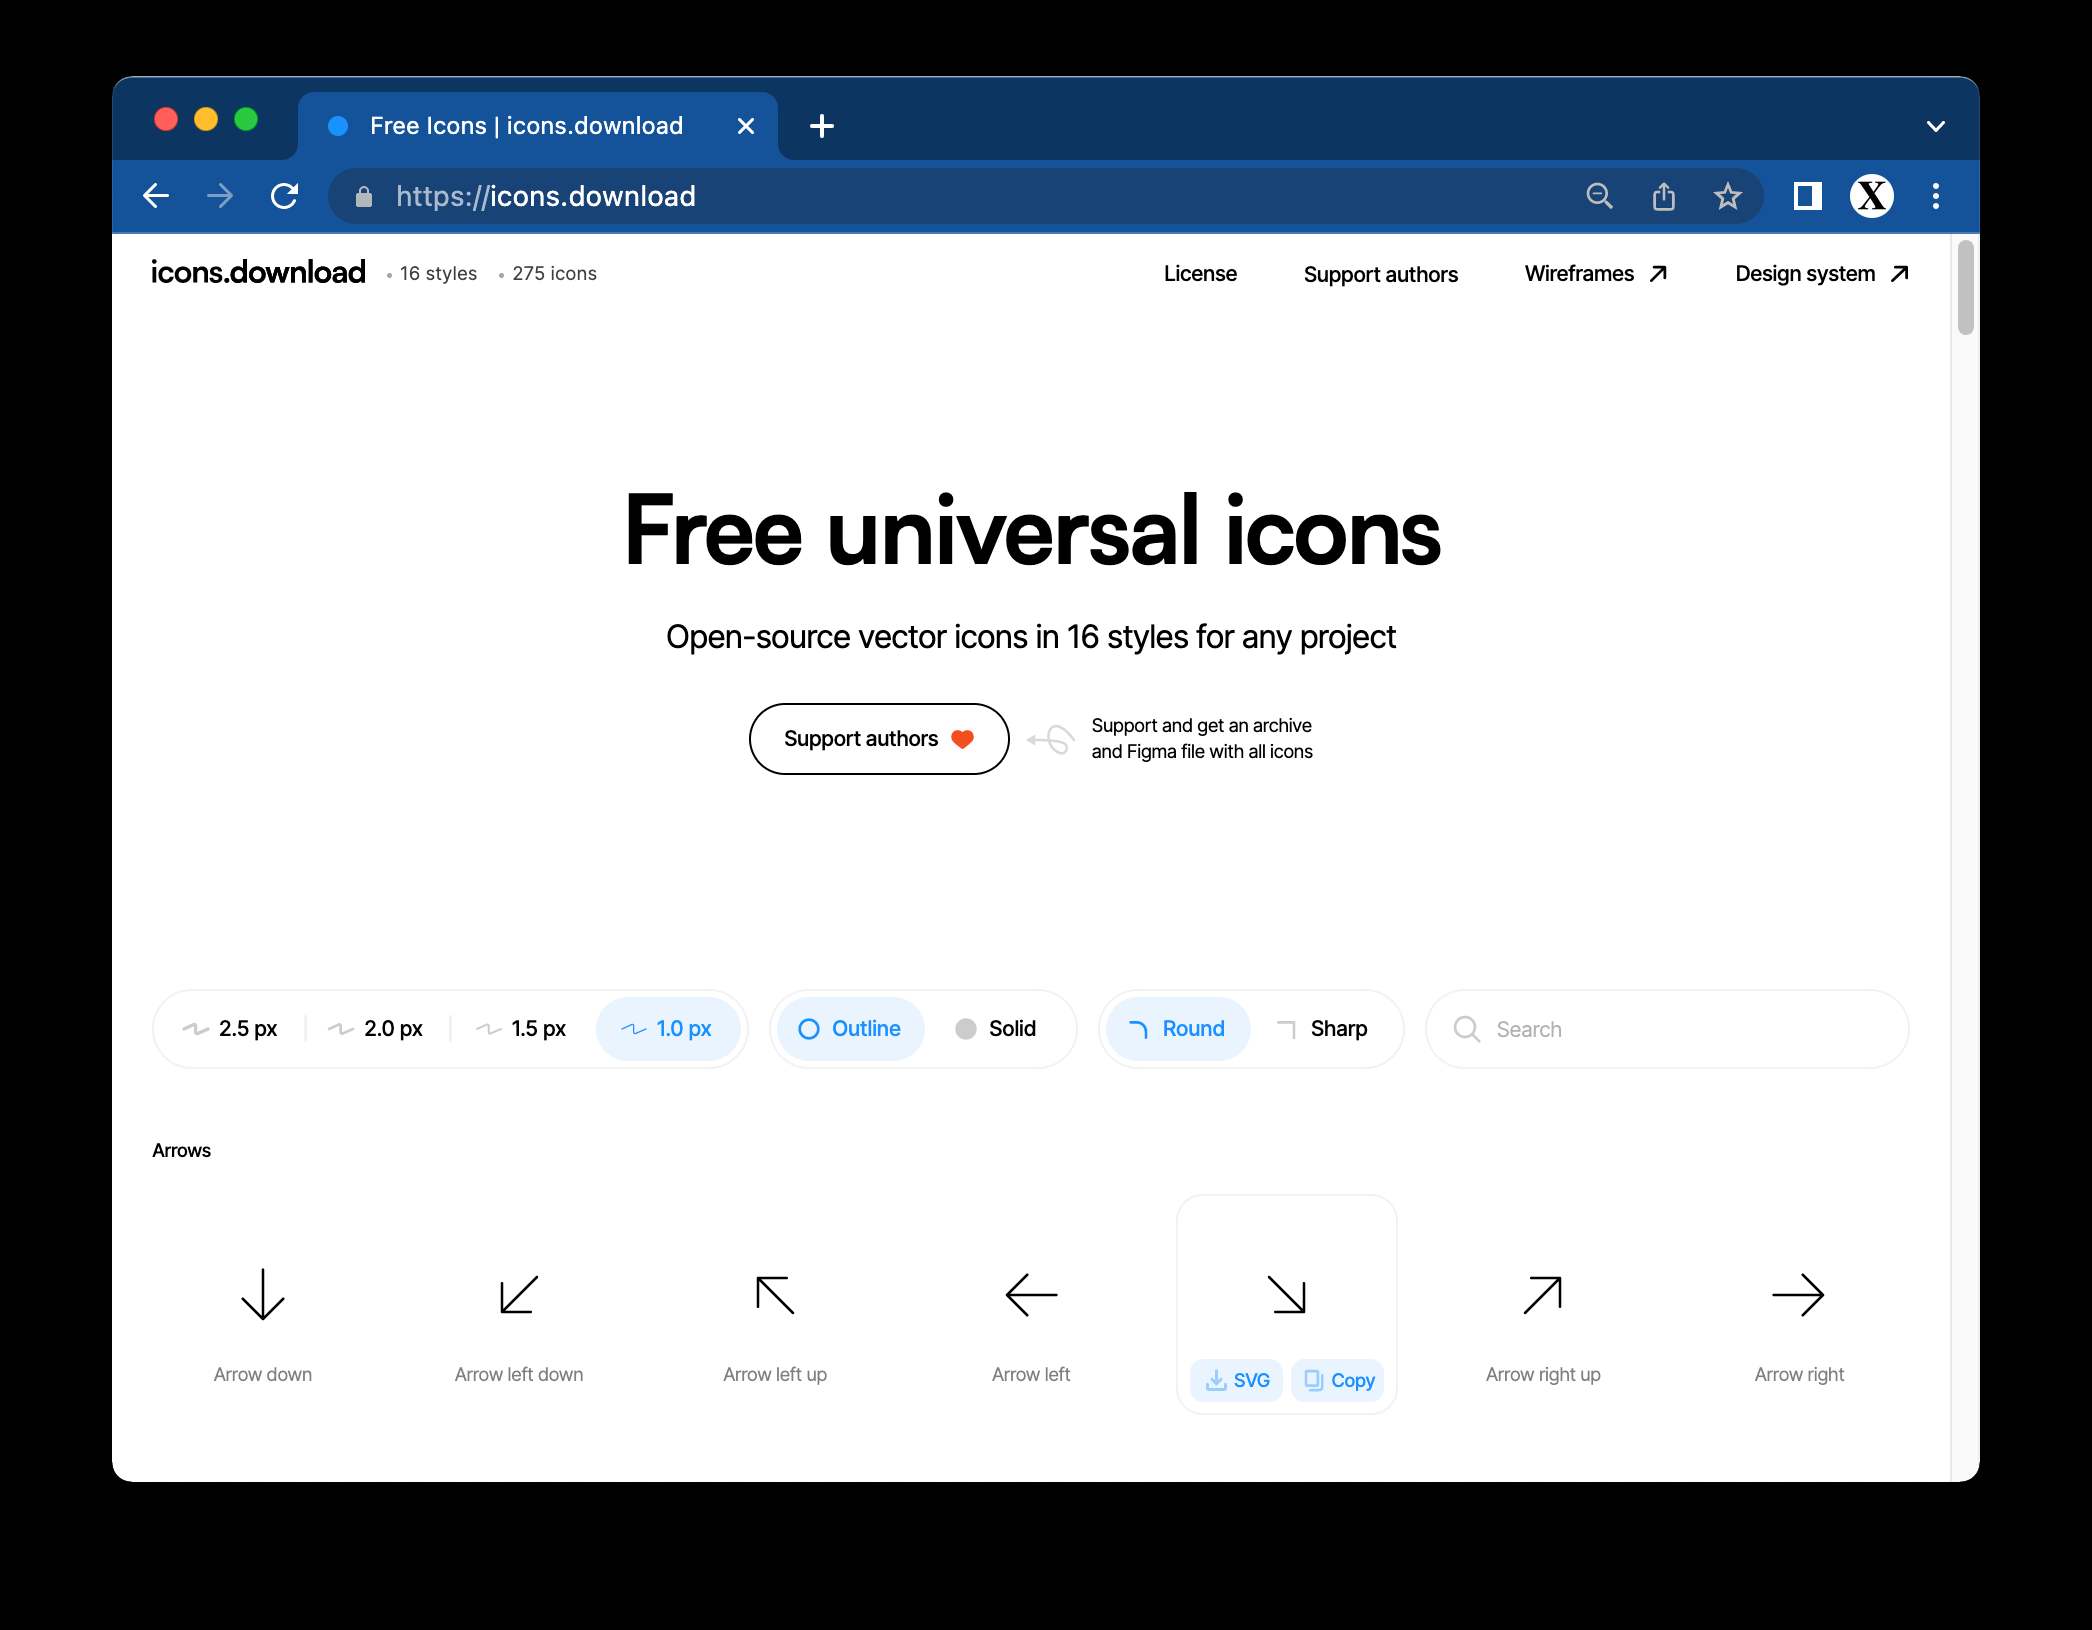Select the Arrow left down icon
This screenshot has height=1630, width=2092.
pyautogui.click(x=519, y=1295)
